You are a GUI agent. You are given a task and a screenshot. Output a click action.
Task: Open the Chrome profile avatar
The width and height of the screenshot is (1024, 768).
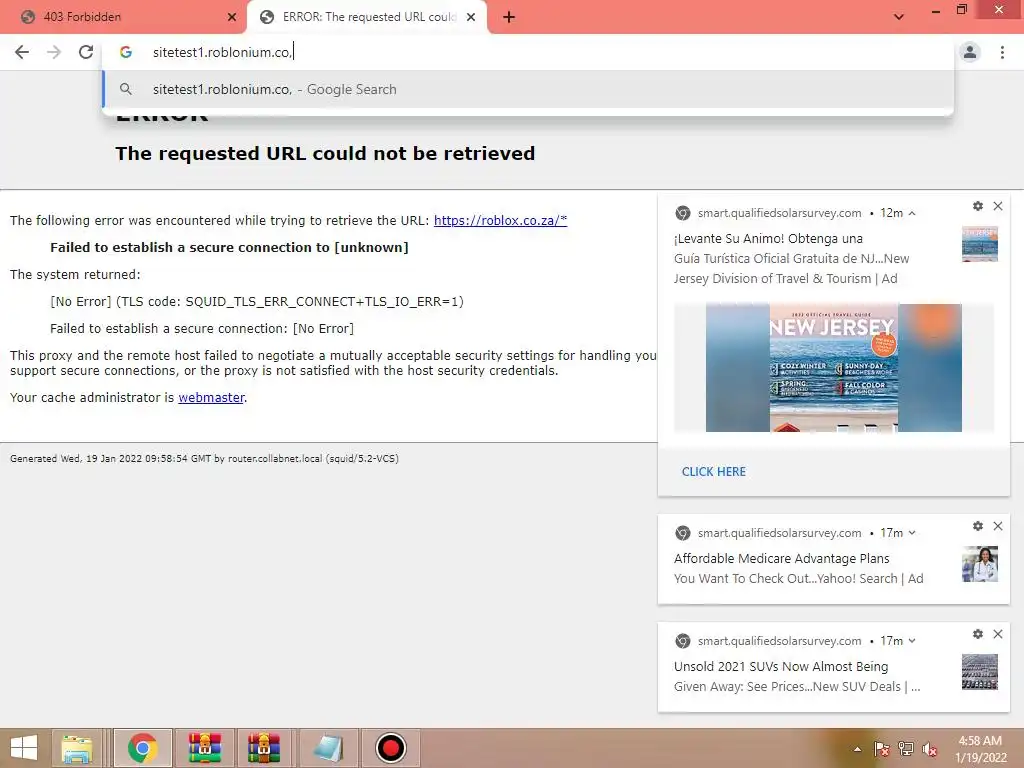[x=970, y=52]
